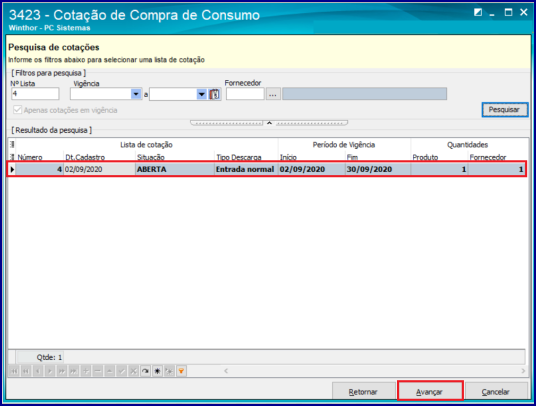
Task: Click the 30/09/2020 Fim date cell
Action: [378, 169]
